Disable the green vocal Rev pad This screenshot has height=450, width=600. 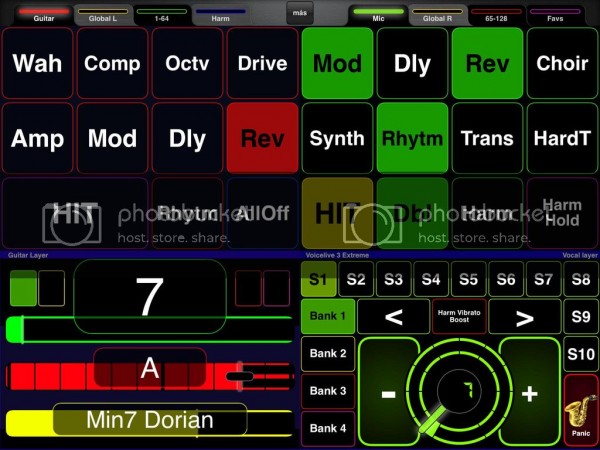488,63
